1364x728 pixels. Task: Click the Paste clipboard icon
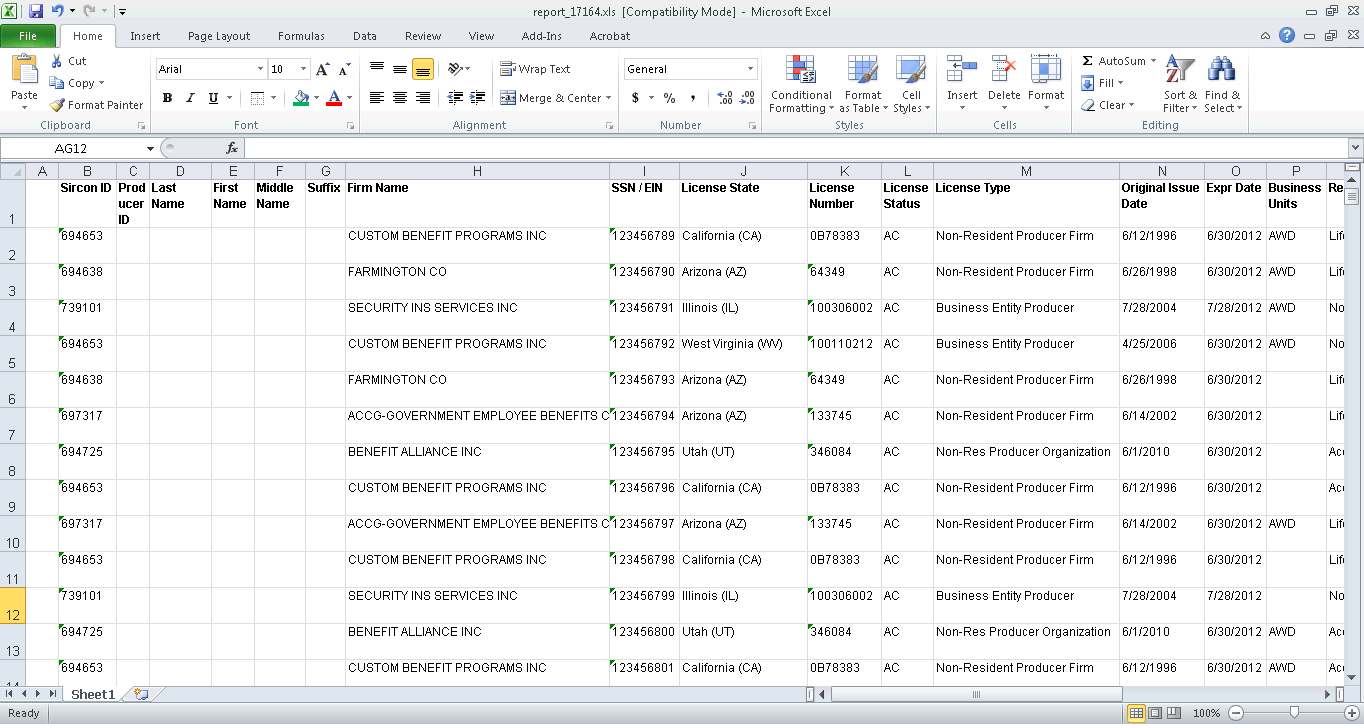pyautogui.click(x=24, y=71)
